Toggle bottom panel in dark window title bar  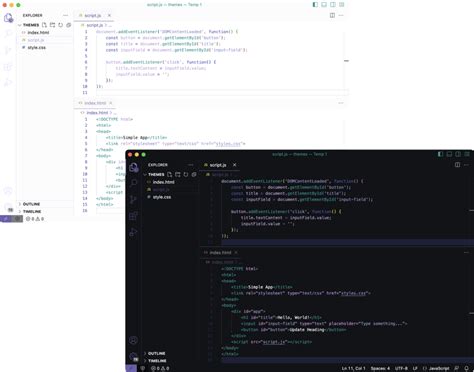click(x=449, y=154)
